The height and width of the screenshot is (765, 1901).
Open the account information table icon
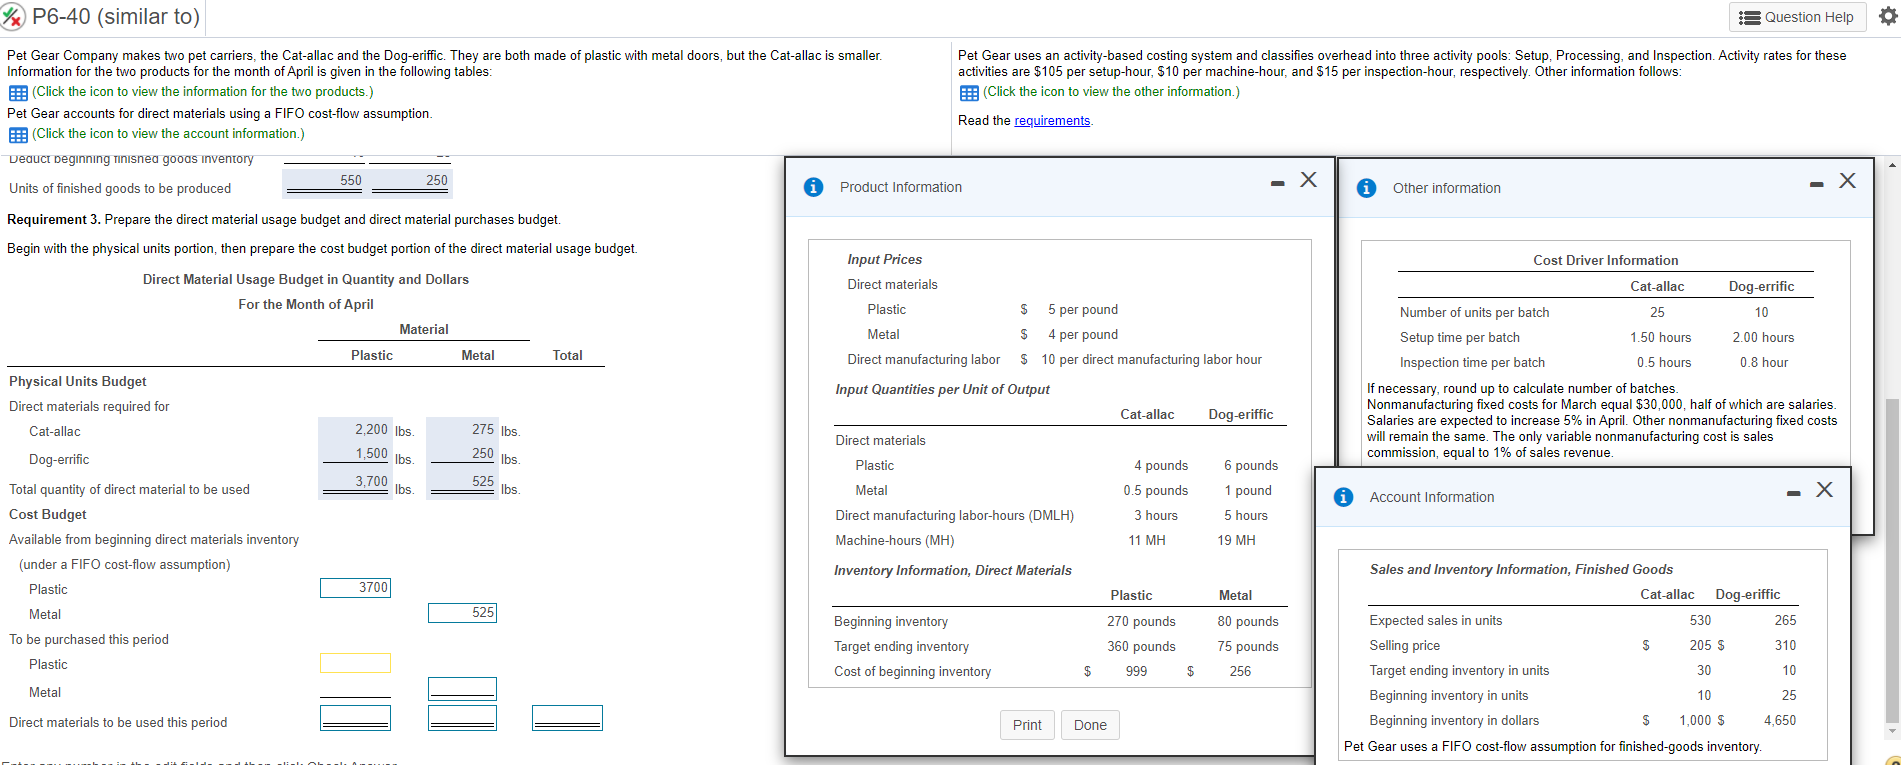click(18, 135)
